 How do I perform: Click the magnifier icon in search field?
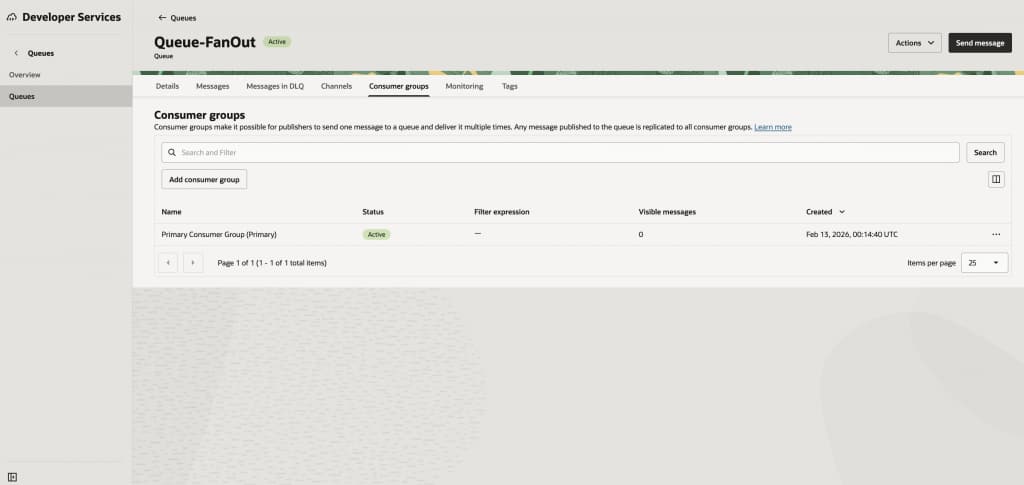click(172, 153)
